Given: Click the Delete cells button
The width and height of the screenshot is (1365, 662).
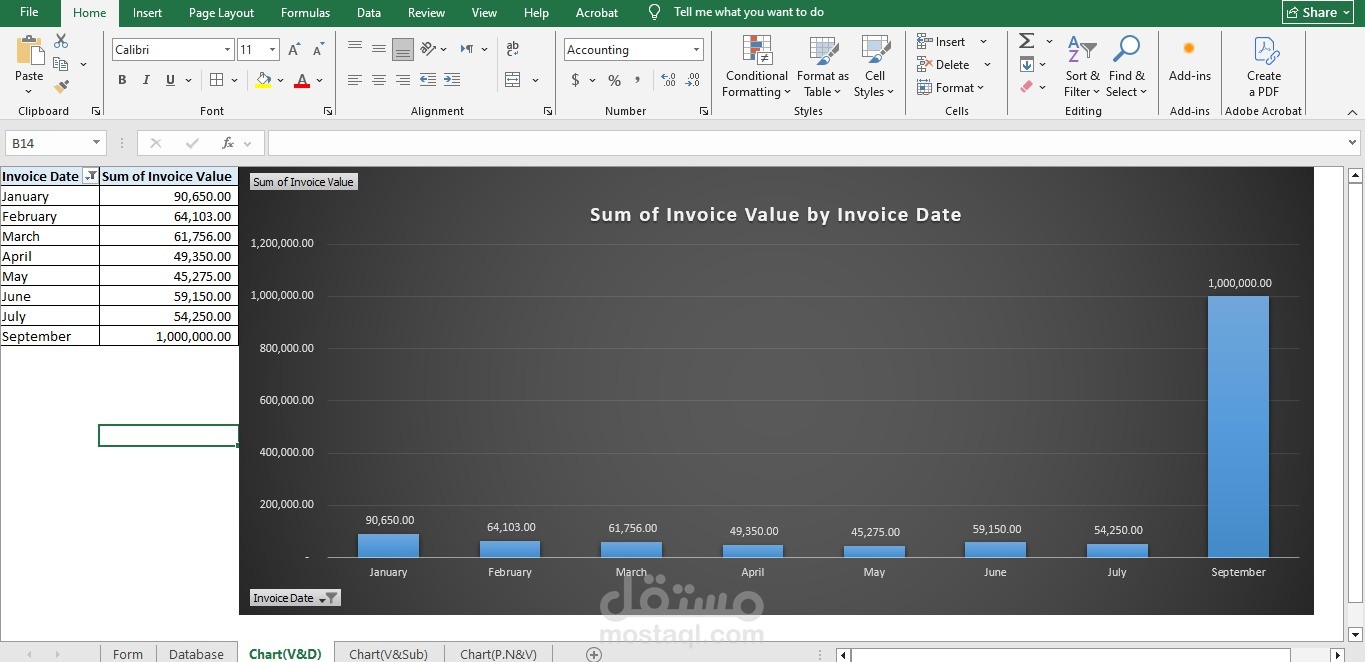Looking at the screenshot, I should [943, 64].
